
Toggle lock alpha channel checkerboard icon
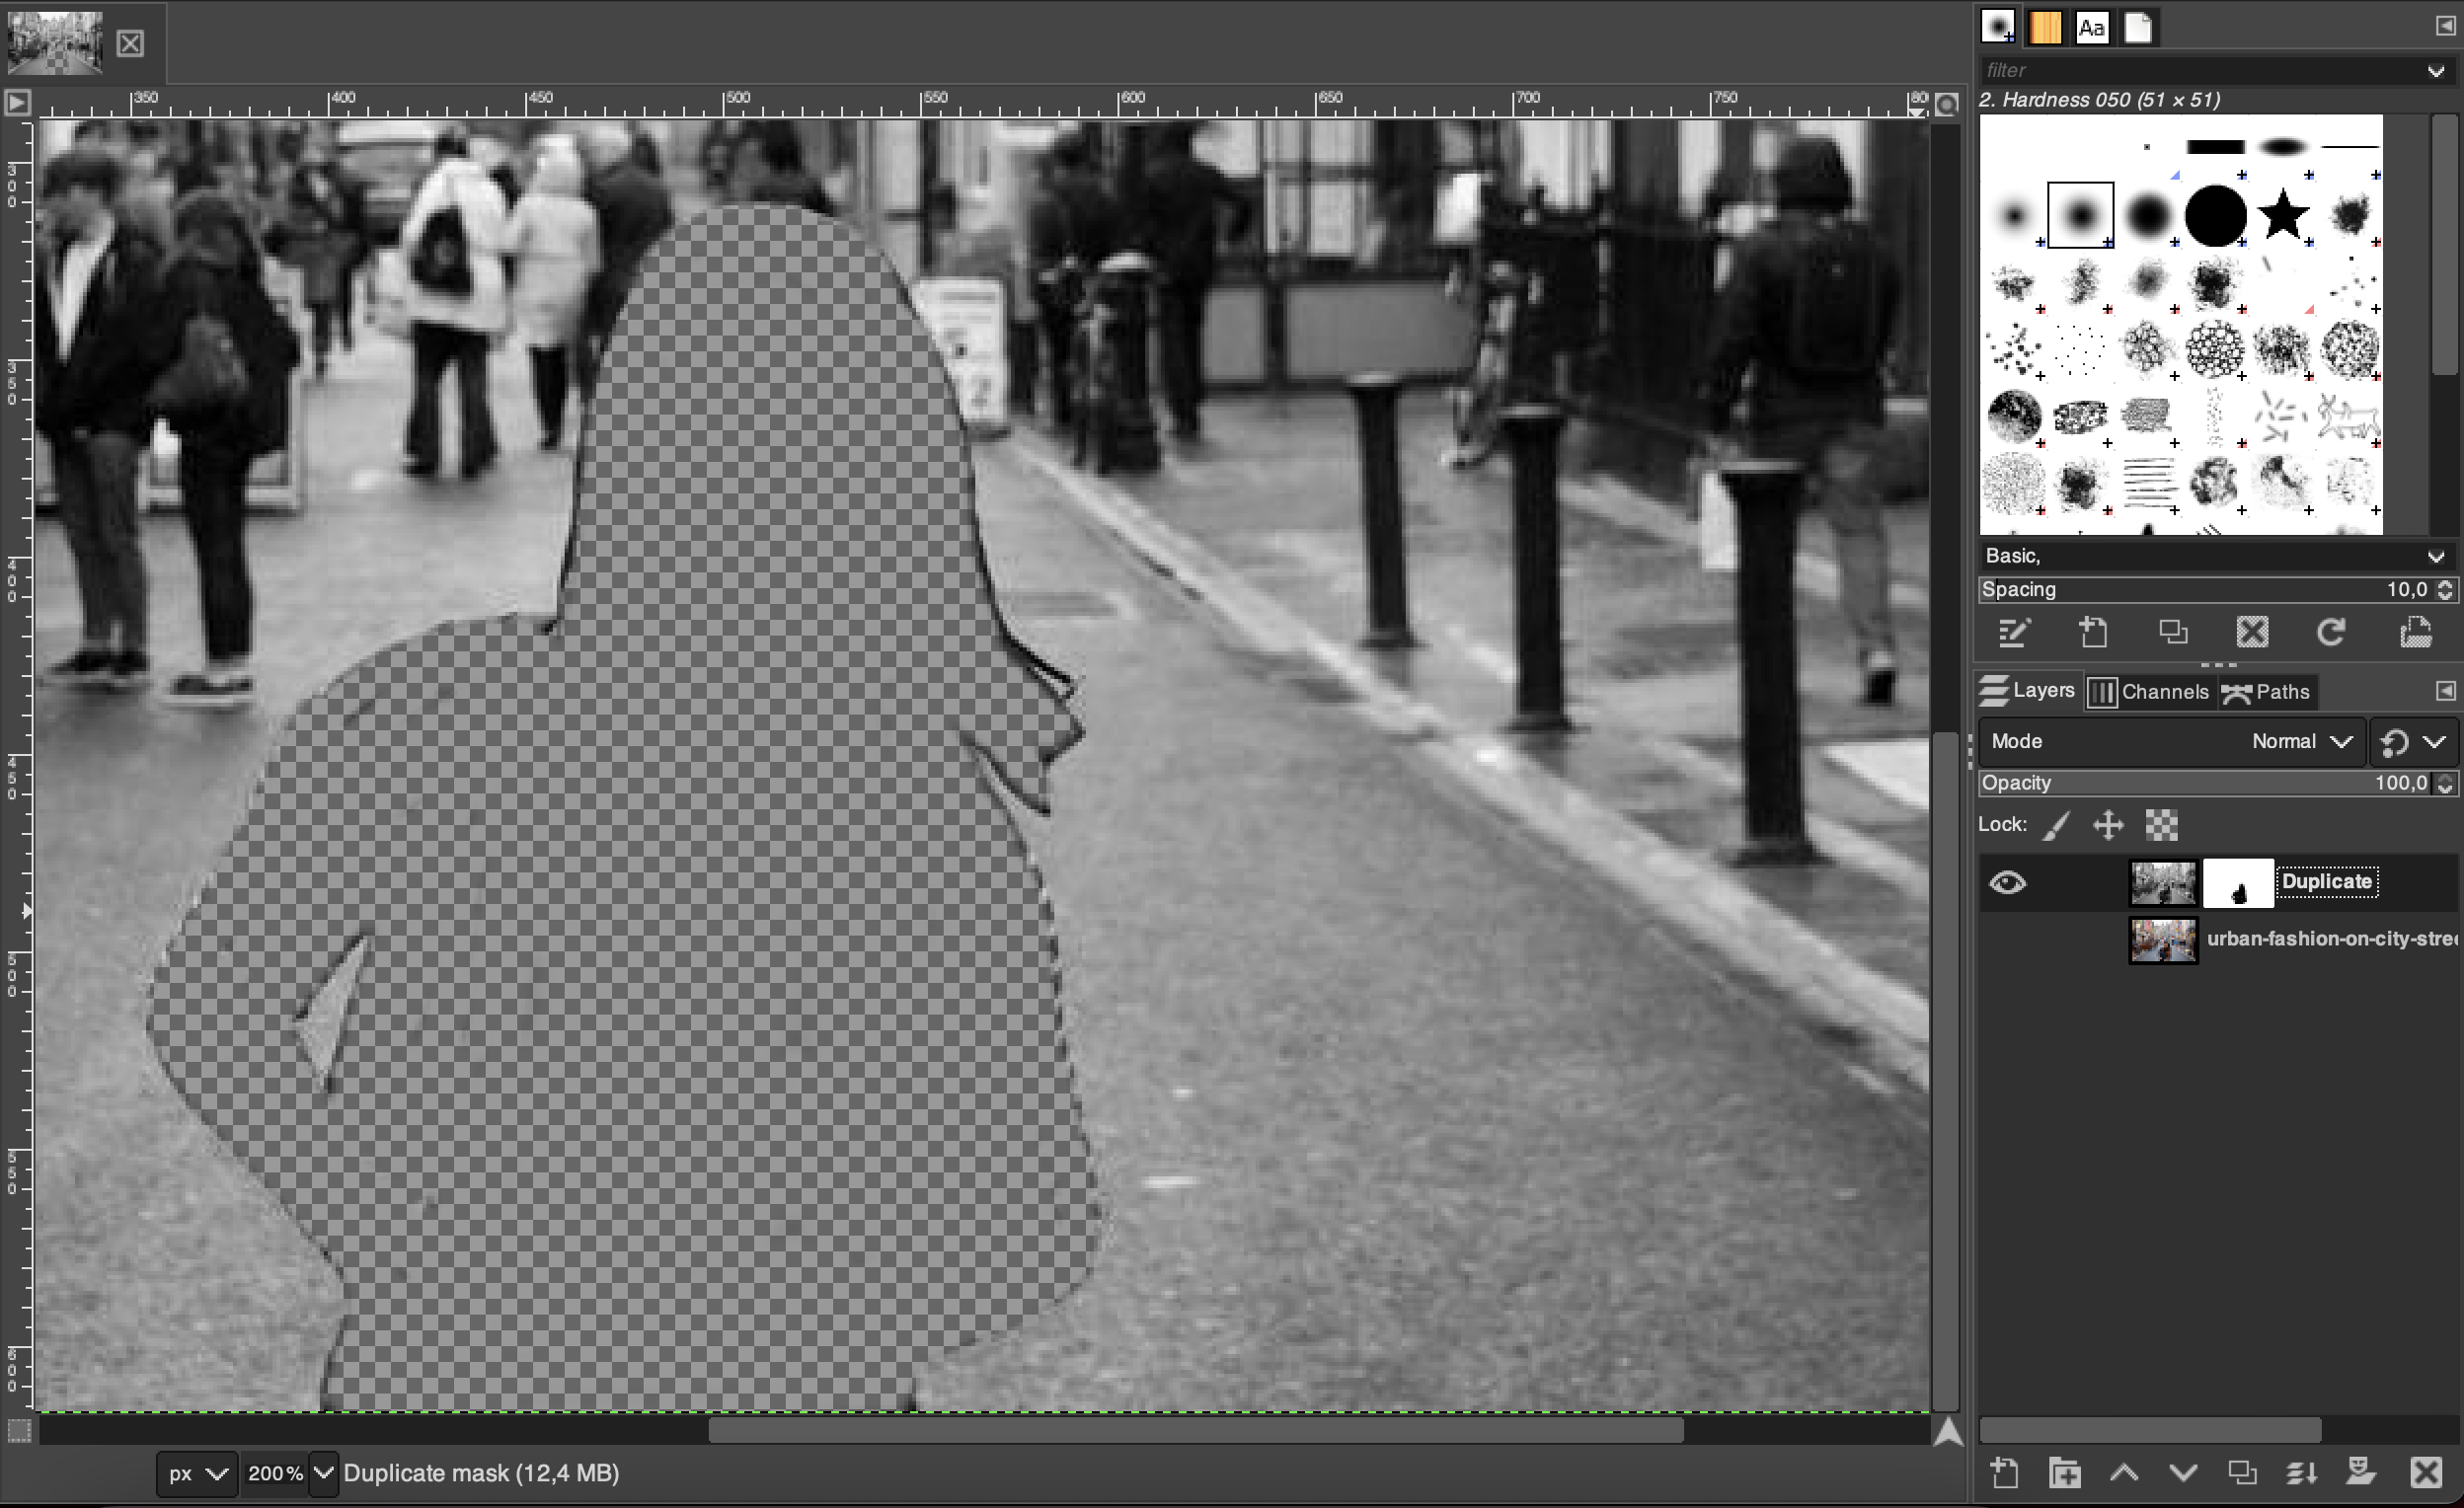coord(2161,825)
